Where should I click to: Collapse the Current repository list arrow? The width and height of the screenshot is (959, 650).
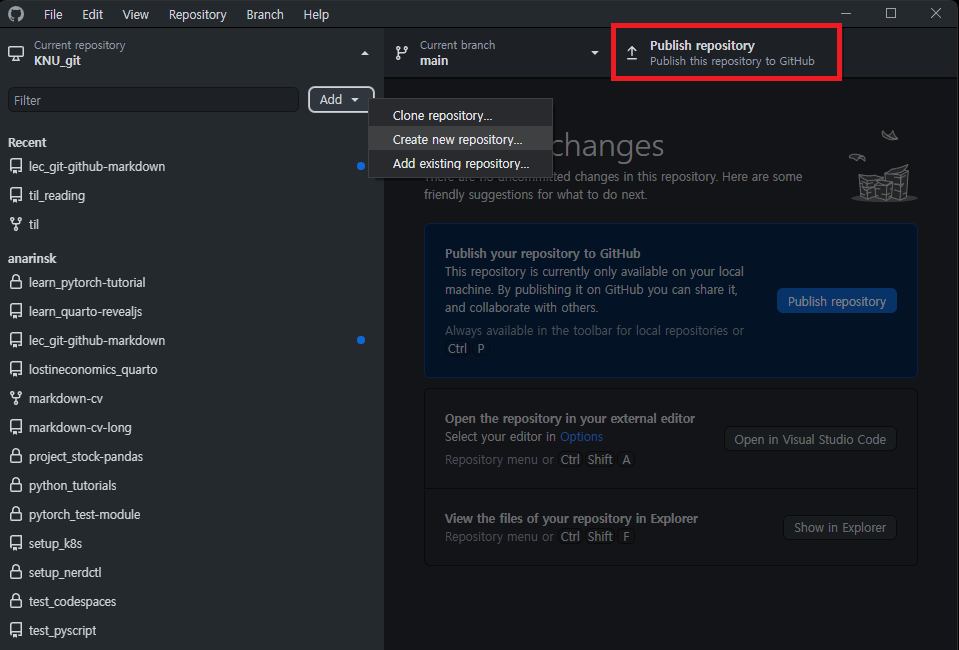click(x=365, y=53)
